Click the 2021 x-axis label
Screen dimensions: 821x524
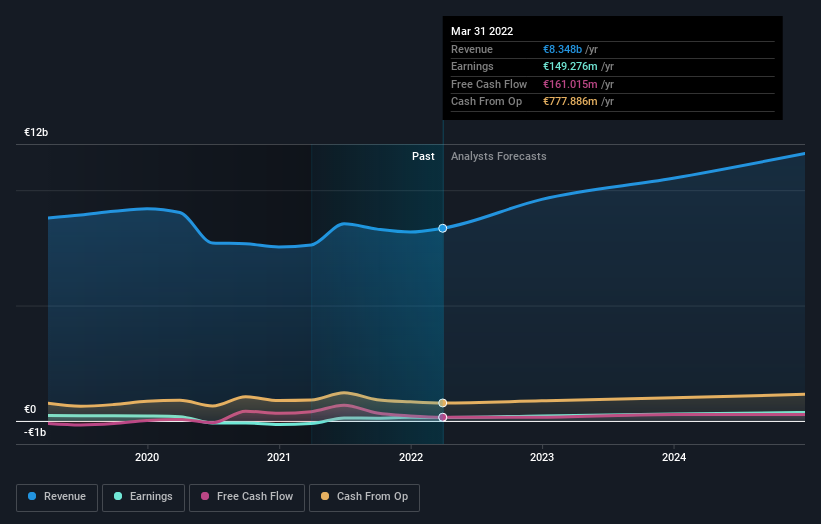(279, 457)
